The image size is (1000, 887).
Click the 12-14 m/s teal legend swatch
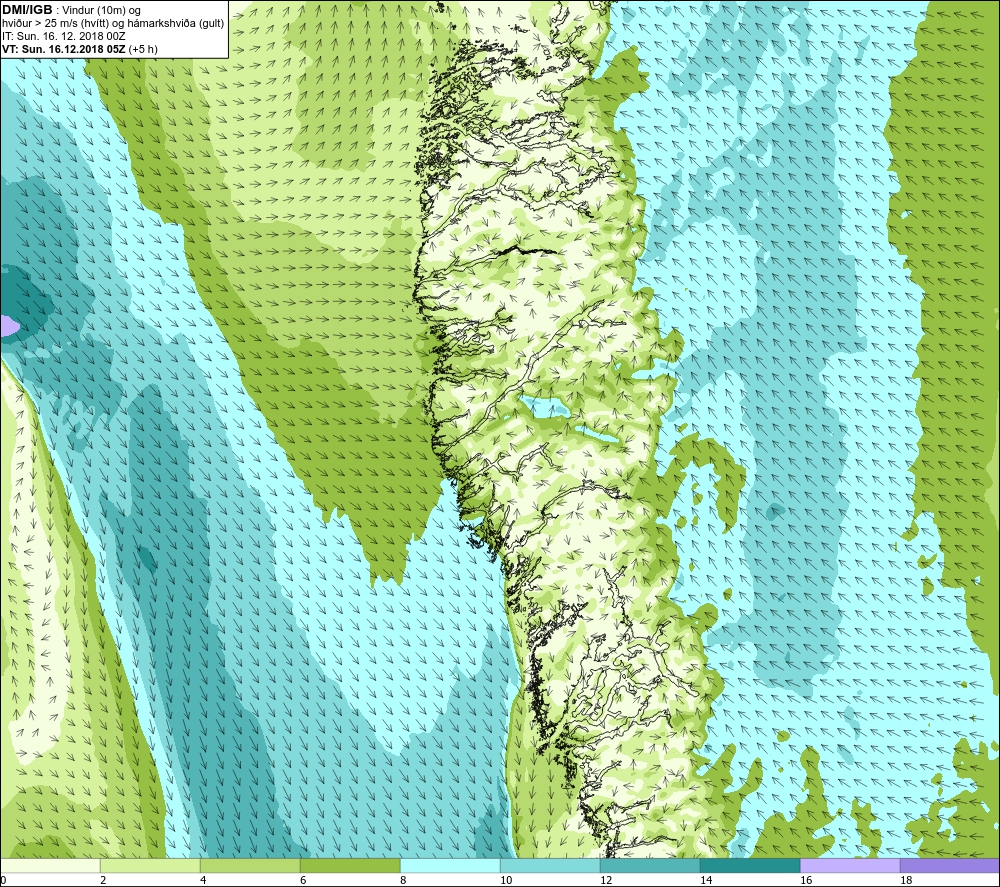click(x=650, y=865)
